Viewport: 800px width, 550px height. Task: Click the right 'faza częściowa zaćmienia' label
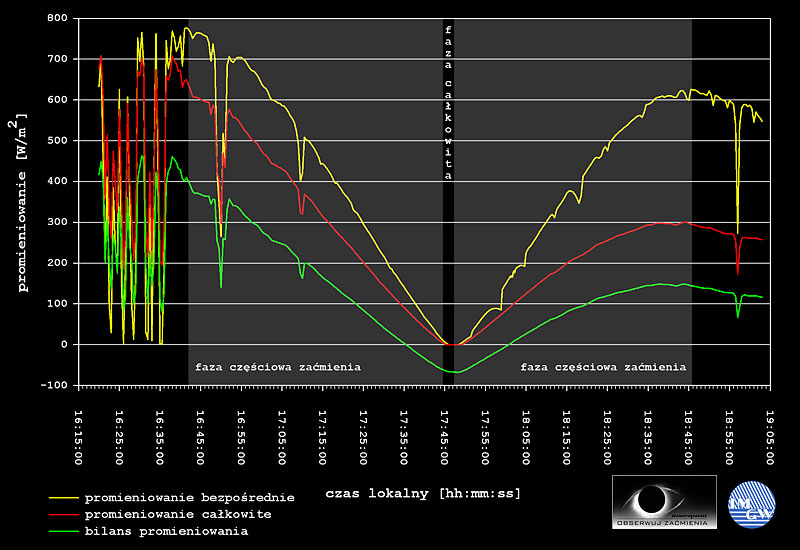tap(603, 367)
